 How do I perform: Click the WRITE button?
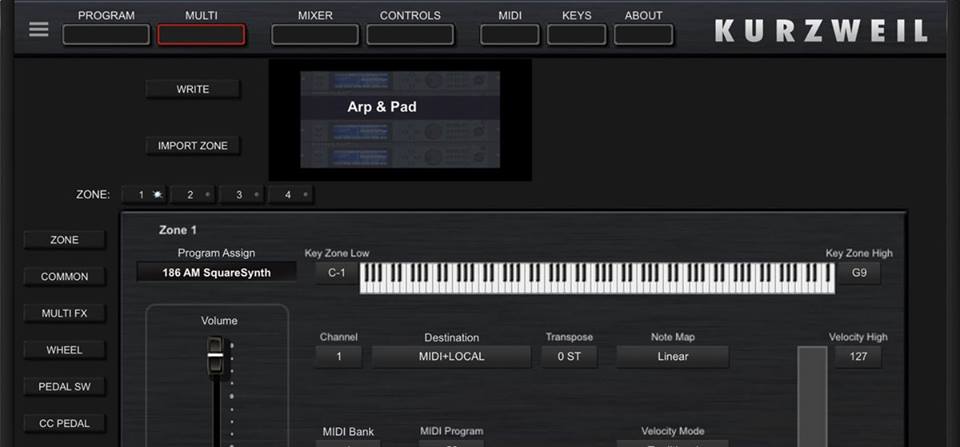(x=193, y=89)
